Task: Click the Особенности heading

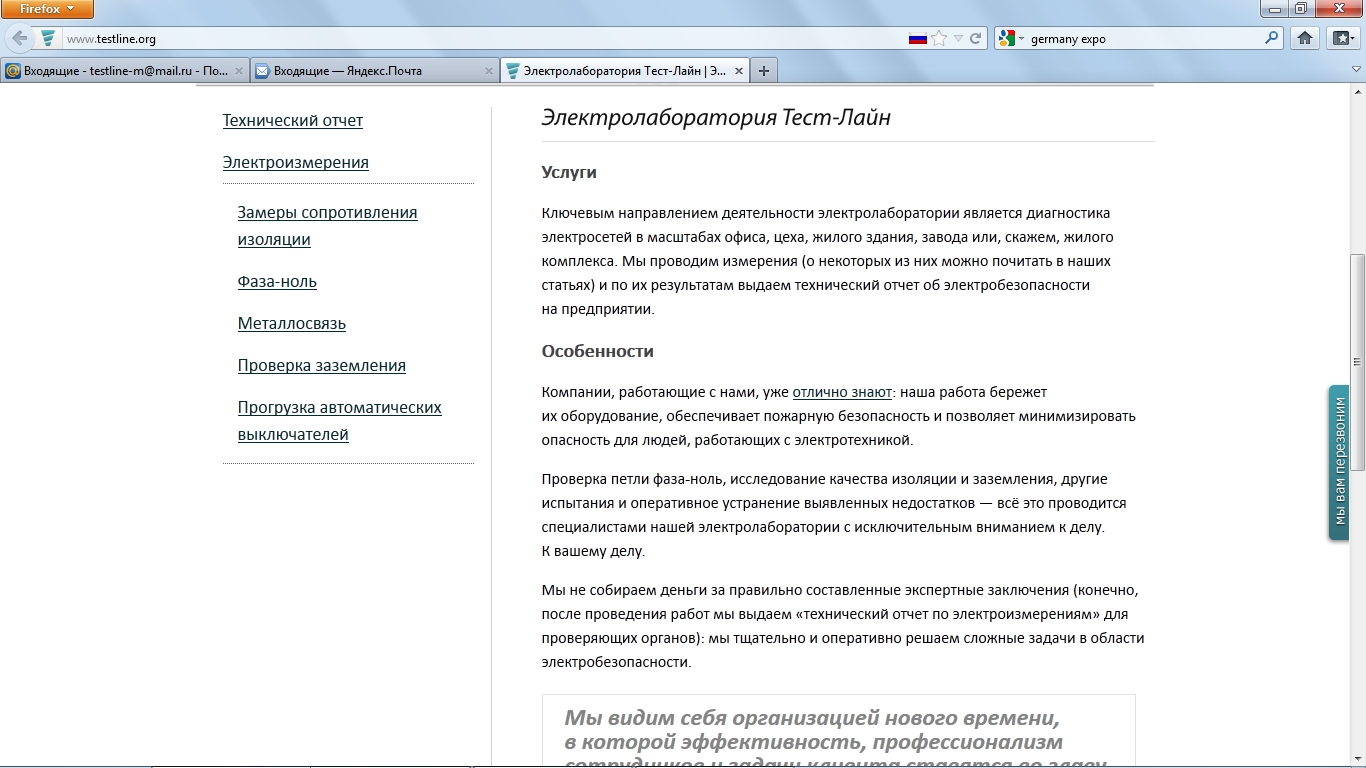Action: (x=598, y=351)
